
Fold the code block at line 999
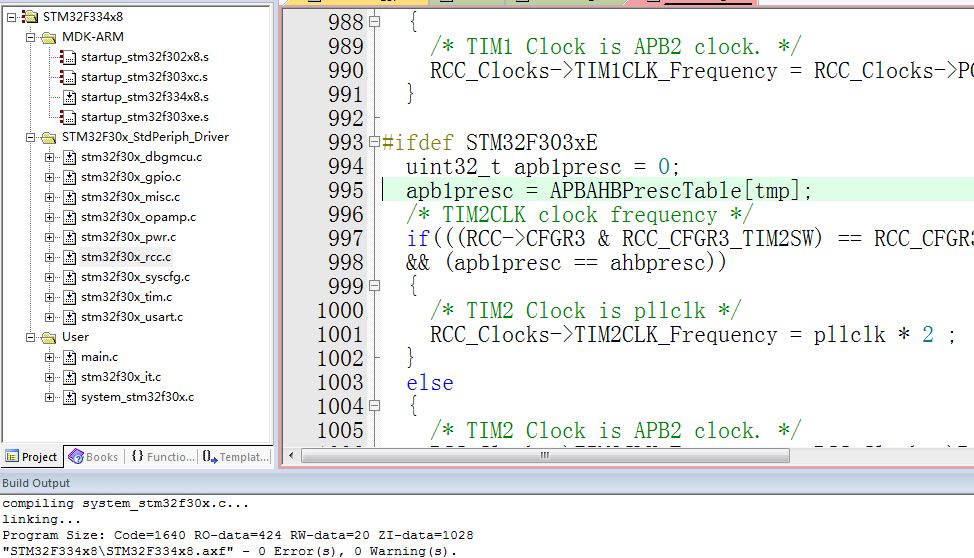pyautogui.click(x=374, y=286)
